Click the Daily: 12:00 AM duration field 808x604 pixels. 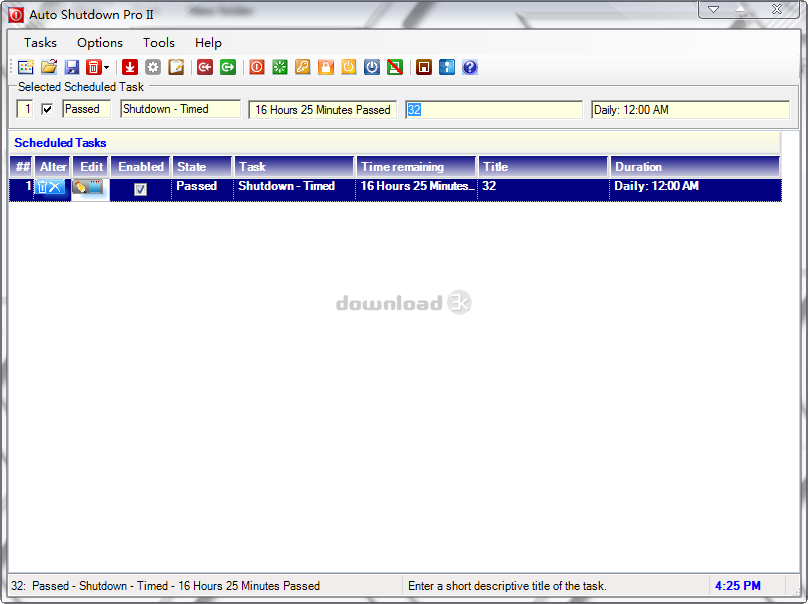pyautogui.click(x=691, y=110)
